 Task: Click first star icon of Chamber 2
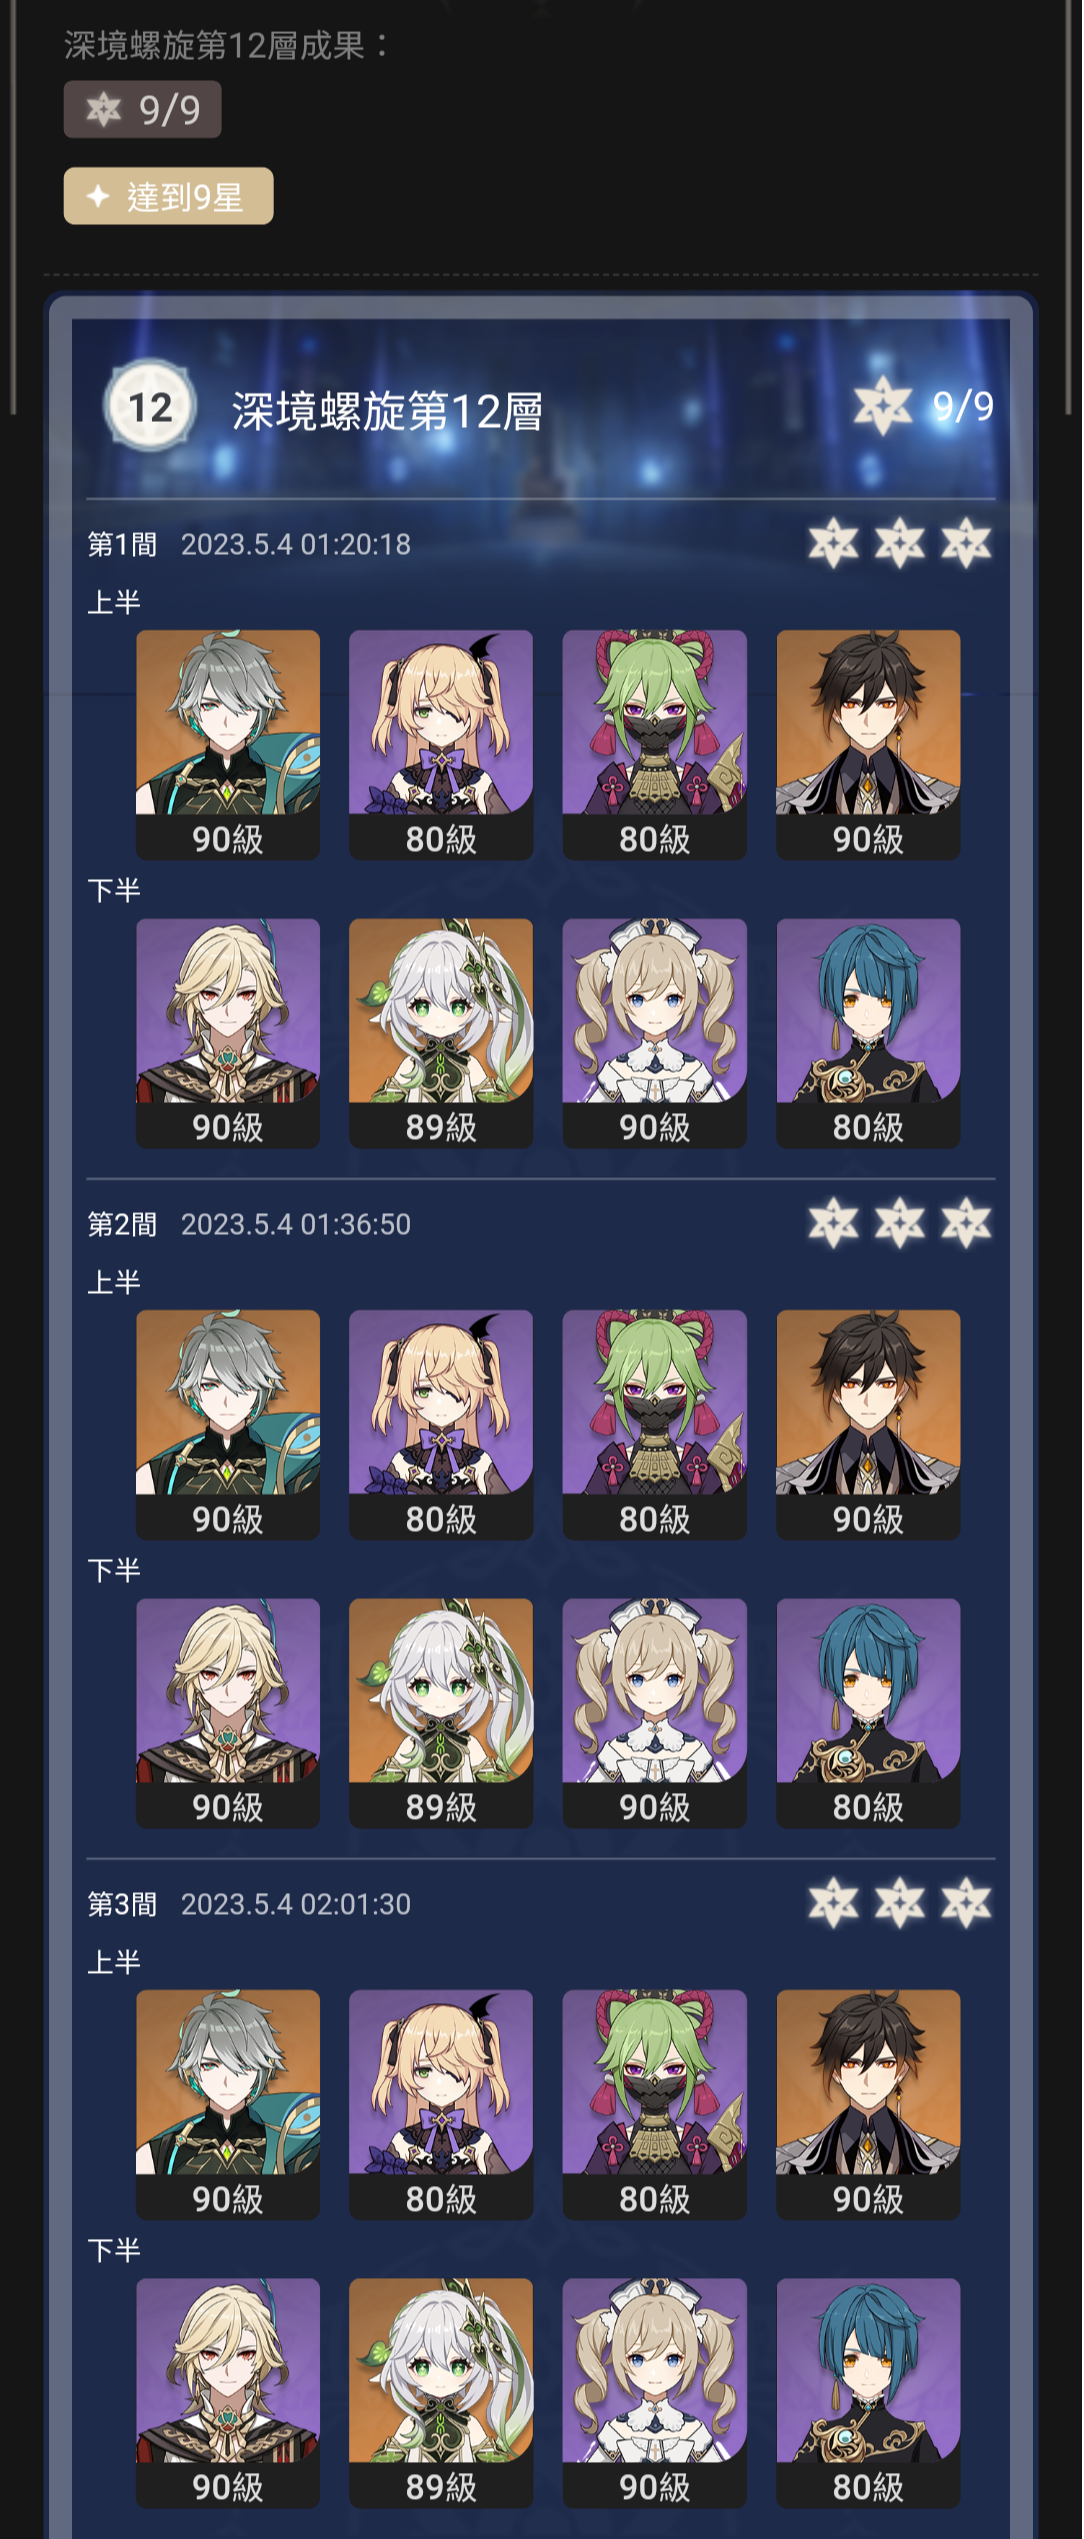(x=834, y=1223)
